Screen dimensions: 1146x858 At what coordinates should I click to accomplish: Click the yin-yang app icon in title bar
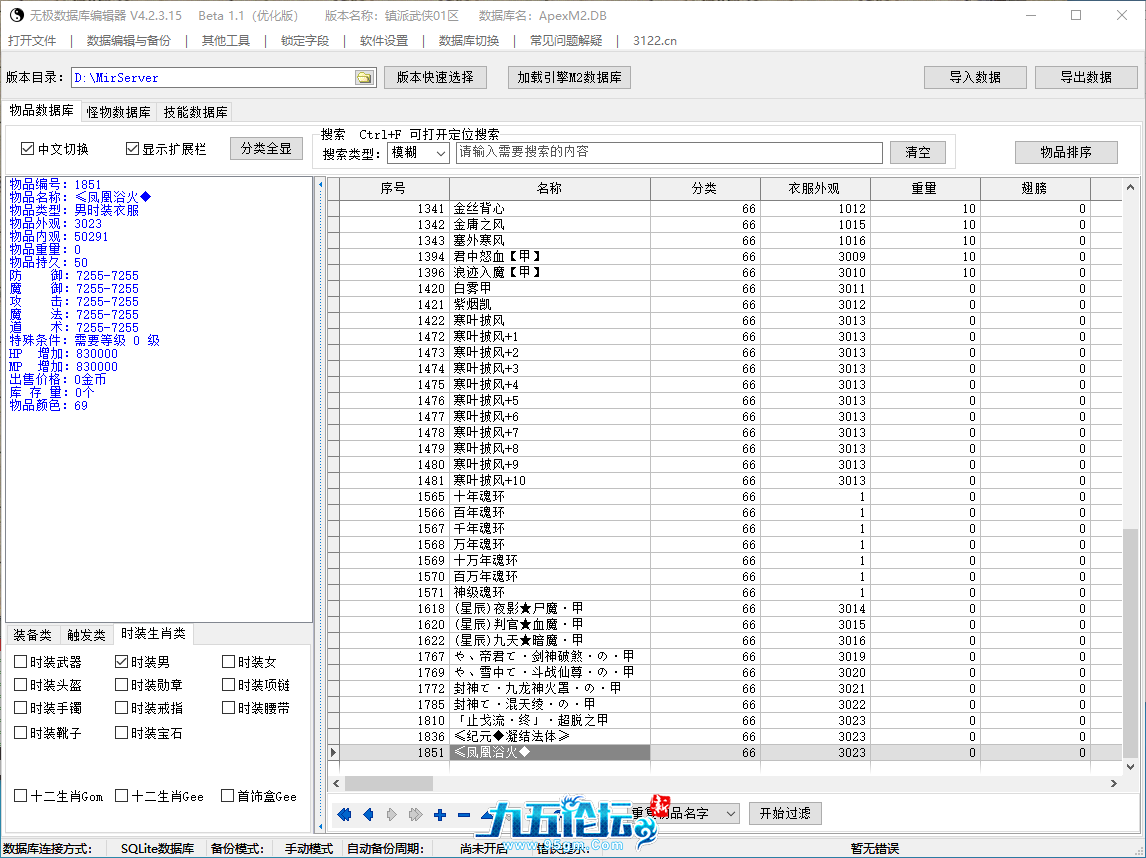(16, 15)
